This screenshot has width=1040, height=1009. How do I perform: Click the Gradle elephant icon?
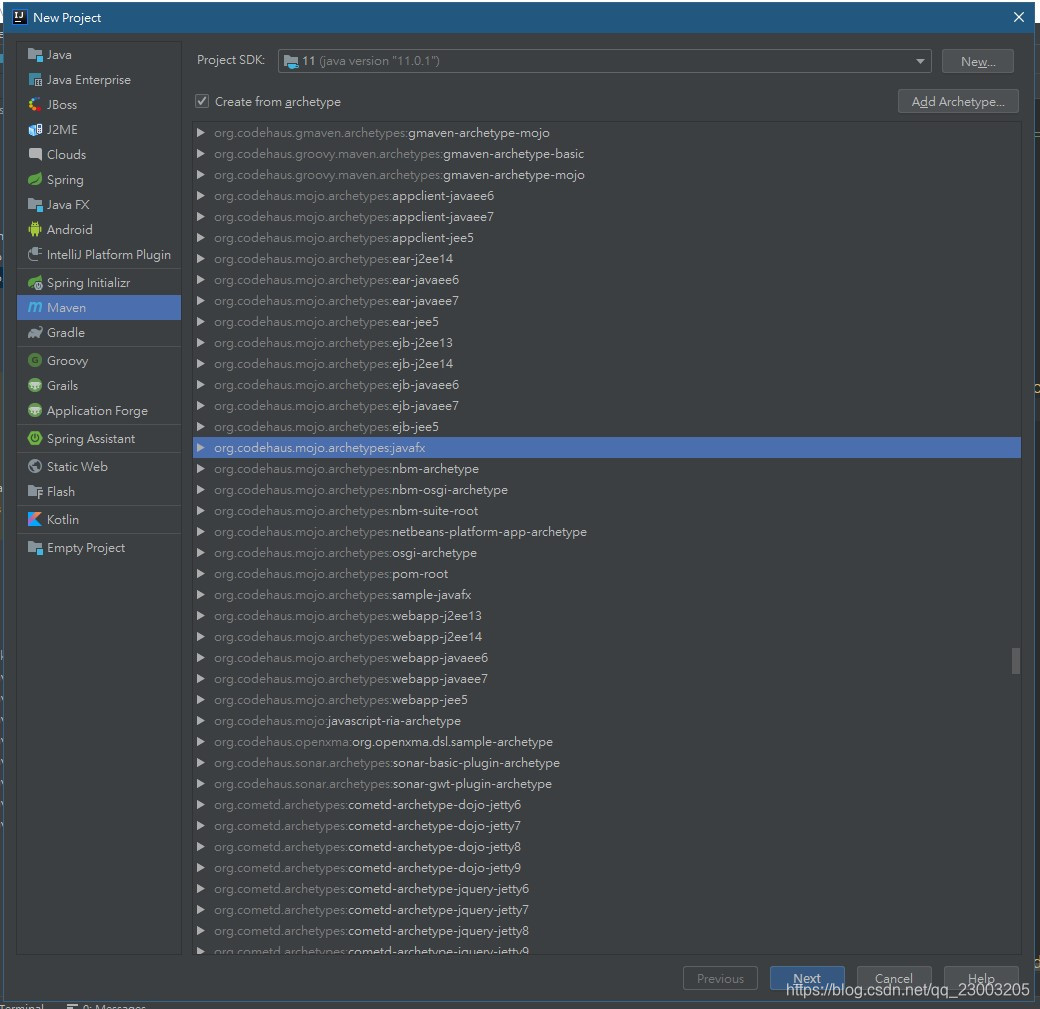(35, 333)
